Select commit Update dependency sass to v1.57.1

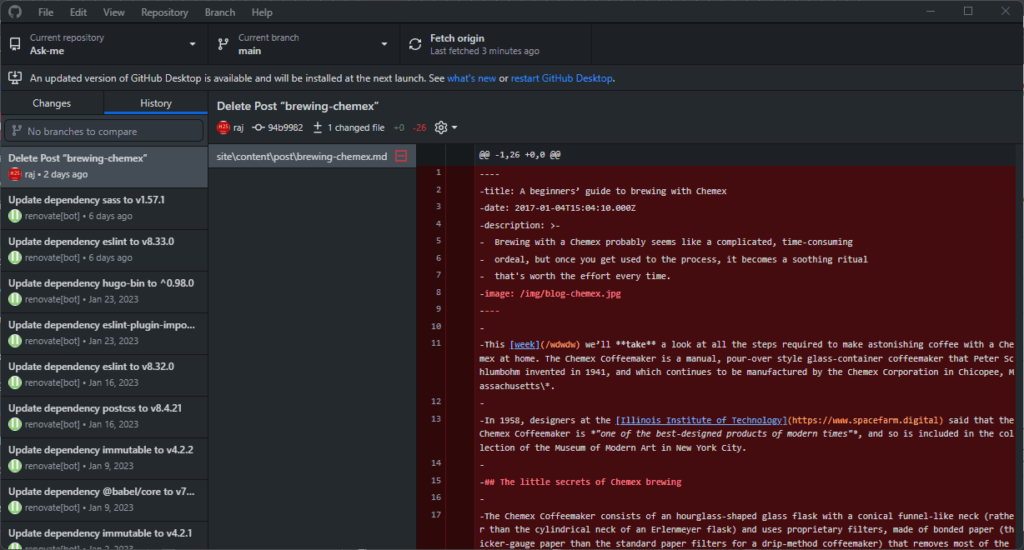[104, 207]
